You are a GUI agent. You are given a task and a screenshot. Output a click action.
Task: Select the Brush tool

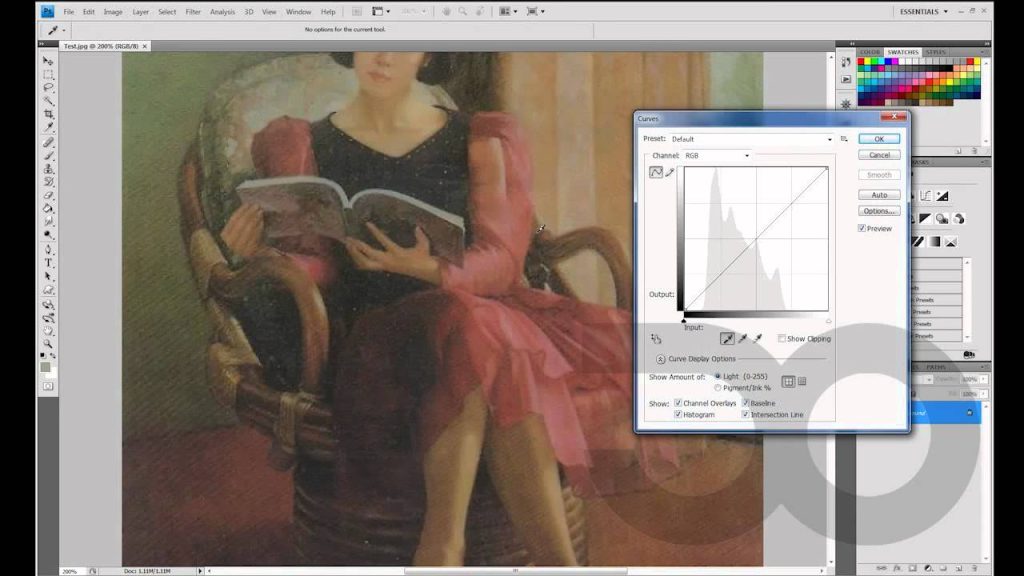click(48, 155)
